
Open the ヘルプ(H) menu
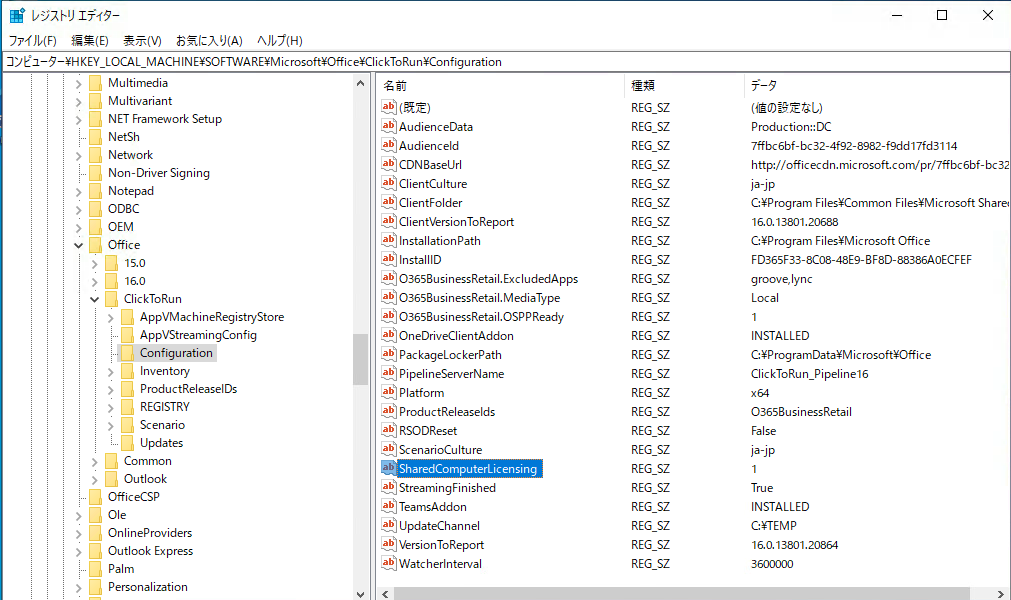click(x=280, y=41)
